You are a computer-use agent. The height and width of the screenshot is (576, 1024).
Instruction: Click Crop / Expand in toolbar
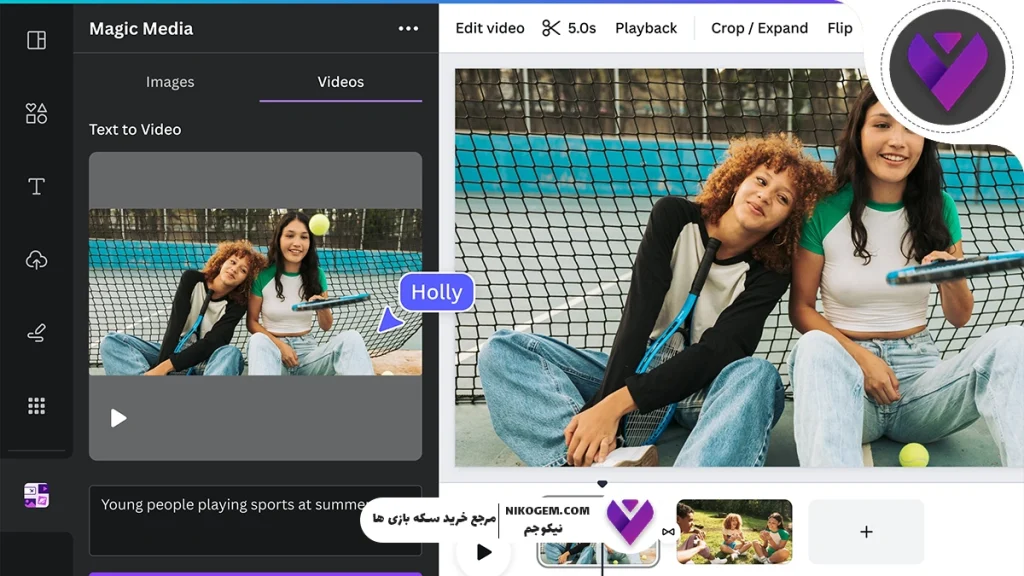pyautogui.click(x=759, y=28)
